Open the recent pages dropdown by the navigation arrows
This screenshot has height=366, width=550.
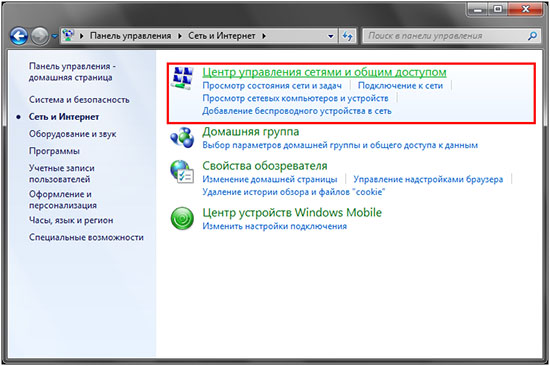coord(54,36)
